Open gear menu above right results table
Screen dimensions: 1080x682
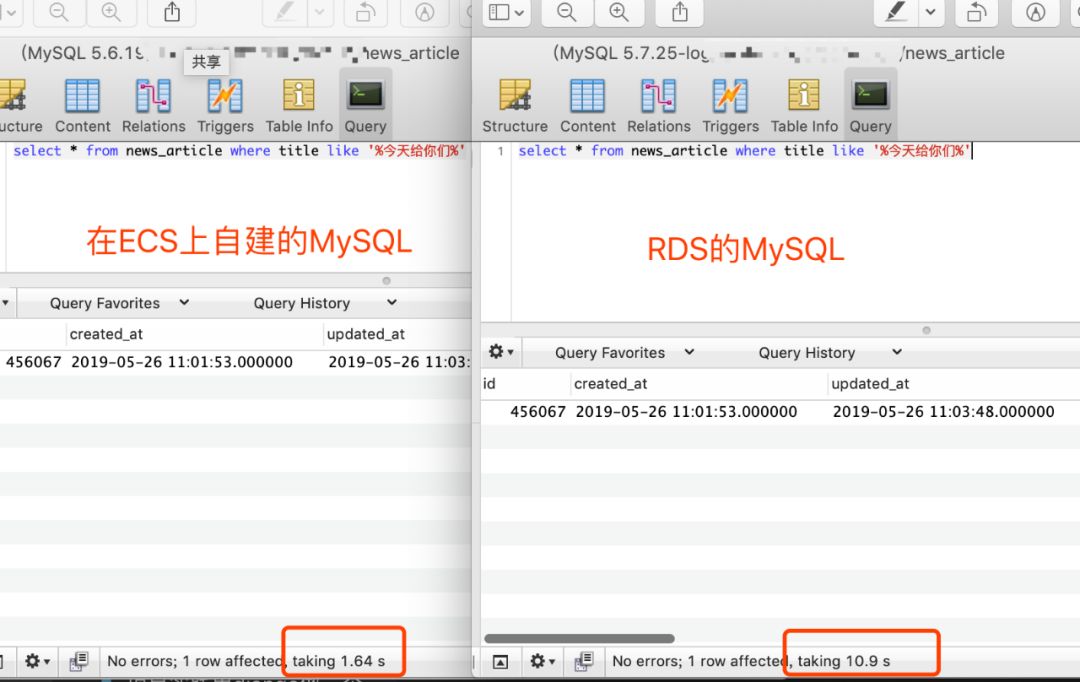501,352
